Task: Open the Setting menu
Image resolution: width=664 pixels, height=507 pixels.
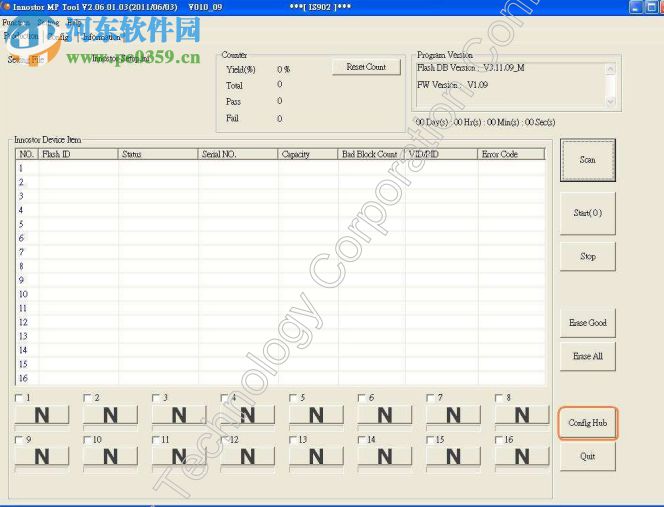Action: click(48, 22)
